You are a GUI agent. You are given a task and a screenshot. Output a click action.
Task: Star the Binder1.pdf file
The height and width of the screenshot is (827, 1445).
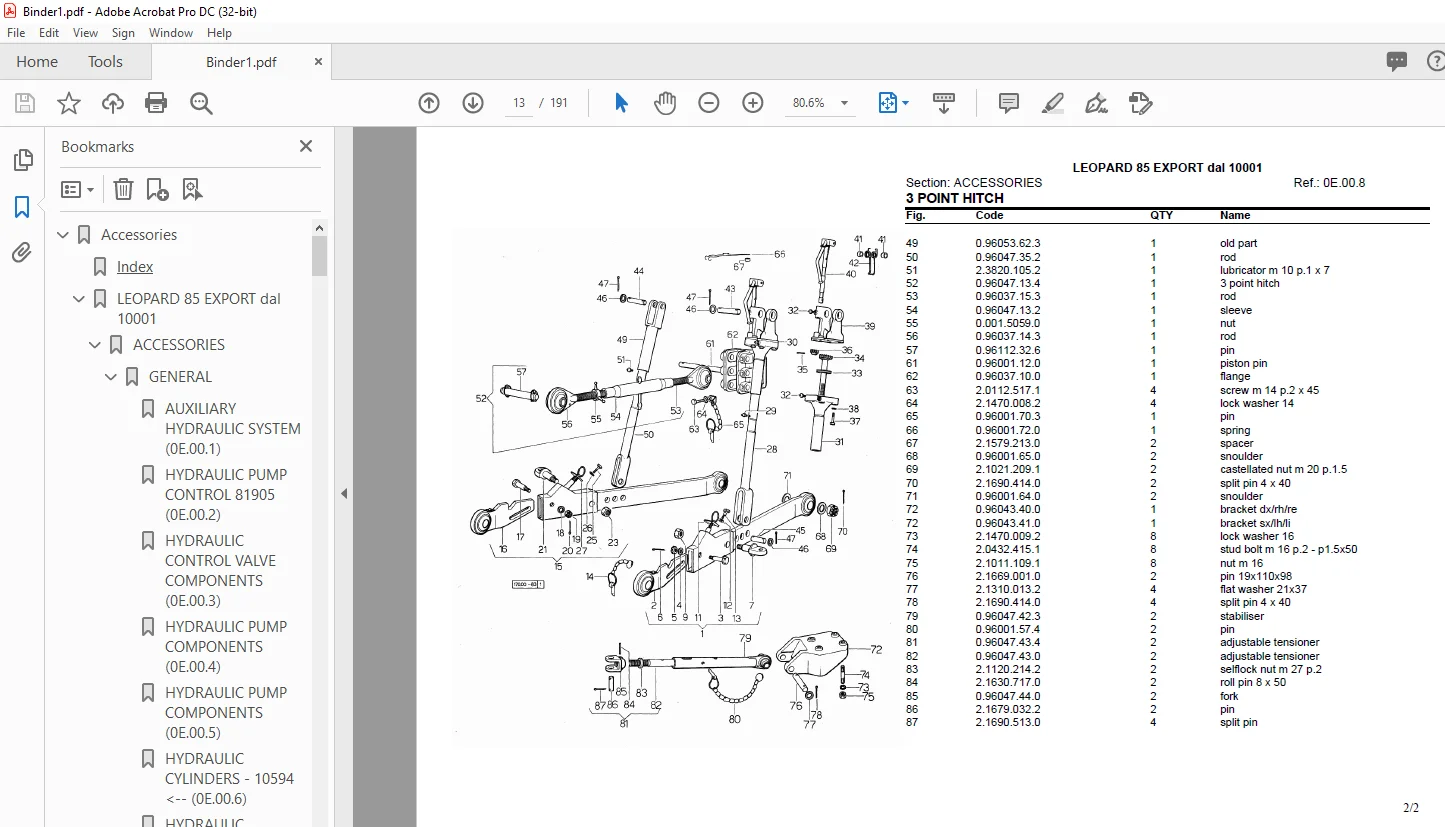[69, 103]
